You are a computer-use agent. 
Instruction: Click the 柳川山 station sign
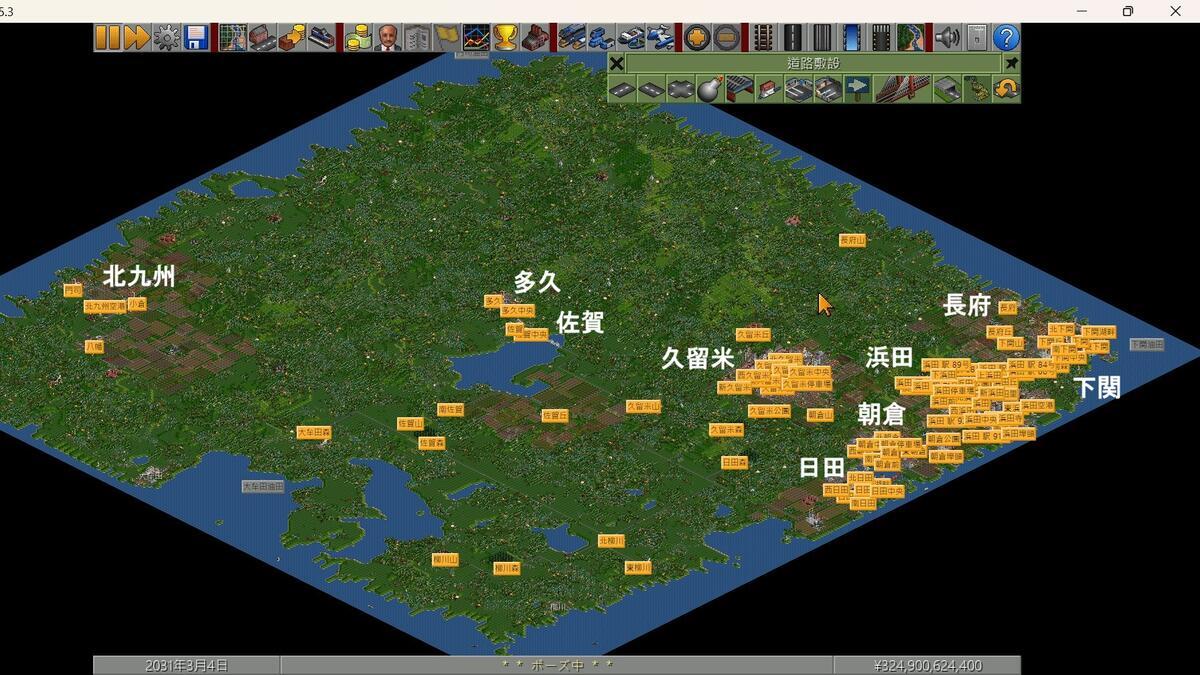445,560
